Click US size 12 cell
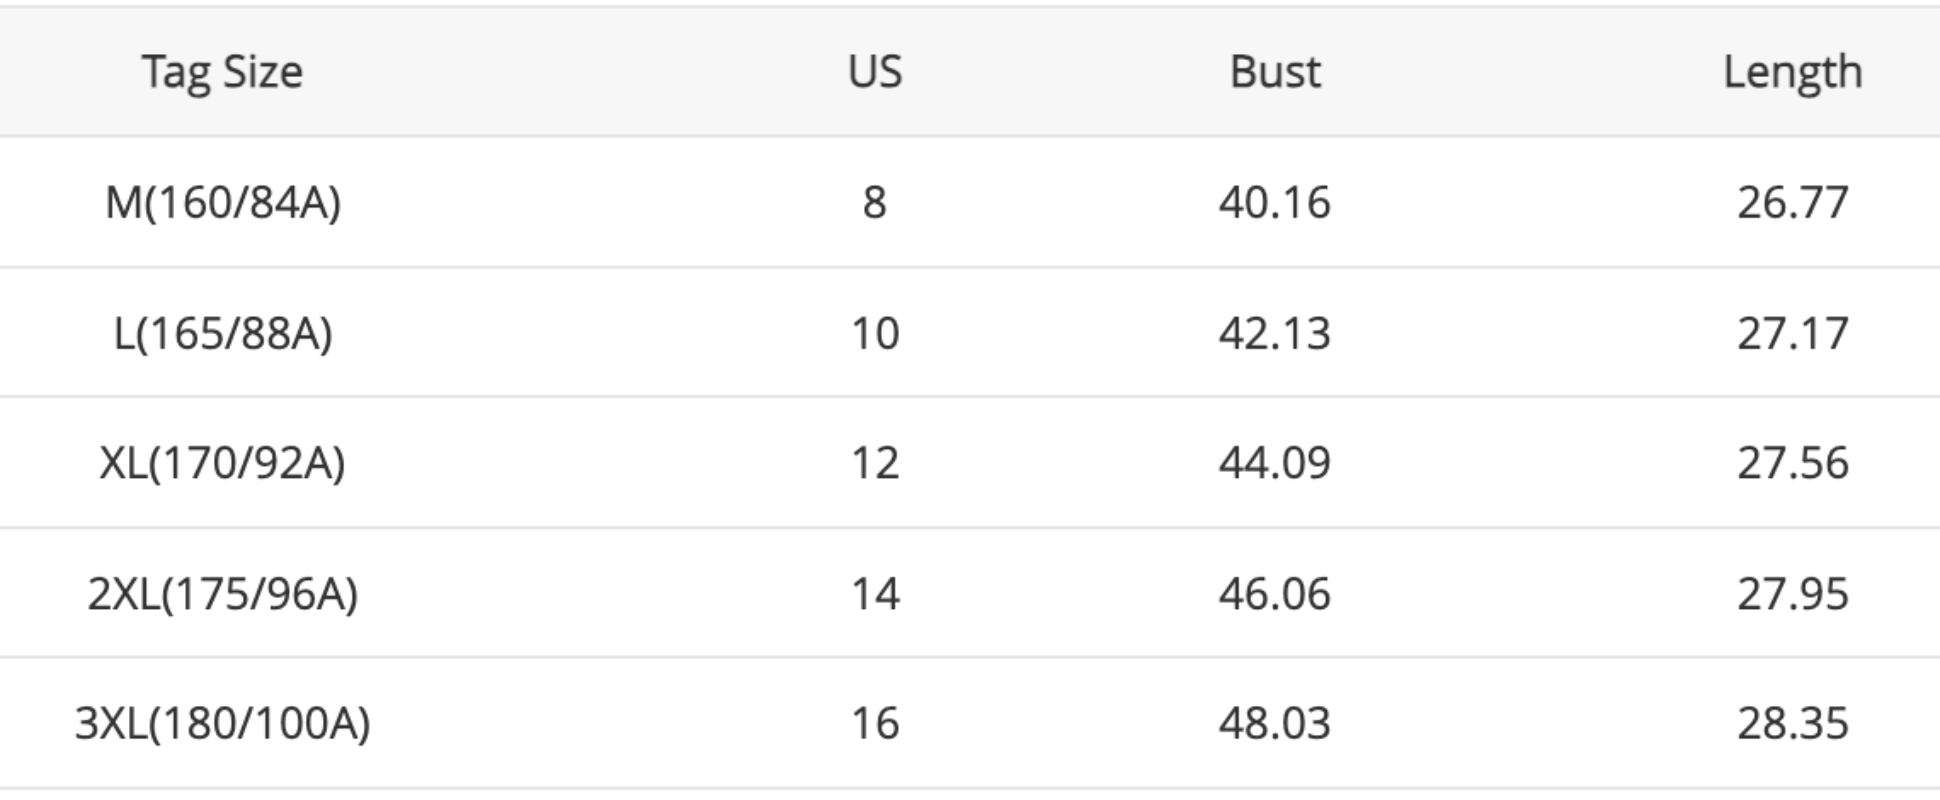Screen dimensions: 1940x800 coord(875,463)
